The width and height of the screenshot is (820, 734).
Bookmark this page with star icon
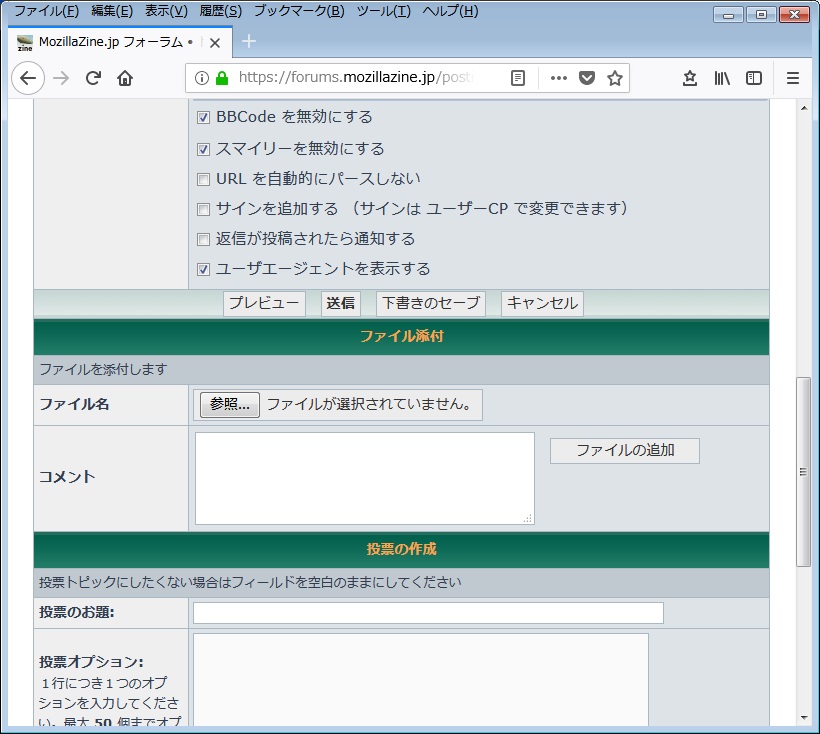pyautogui.click(x=615, y=78)
